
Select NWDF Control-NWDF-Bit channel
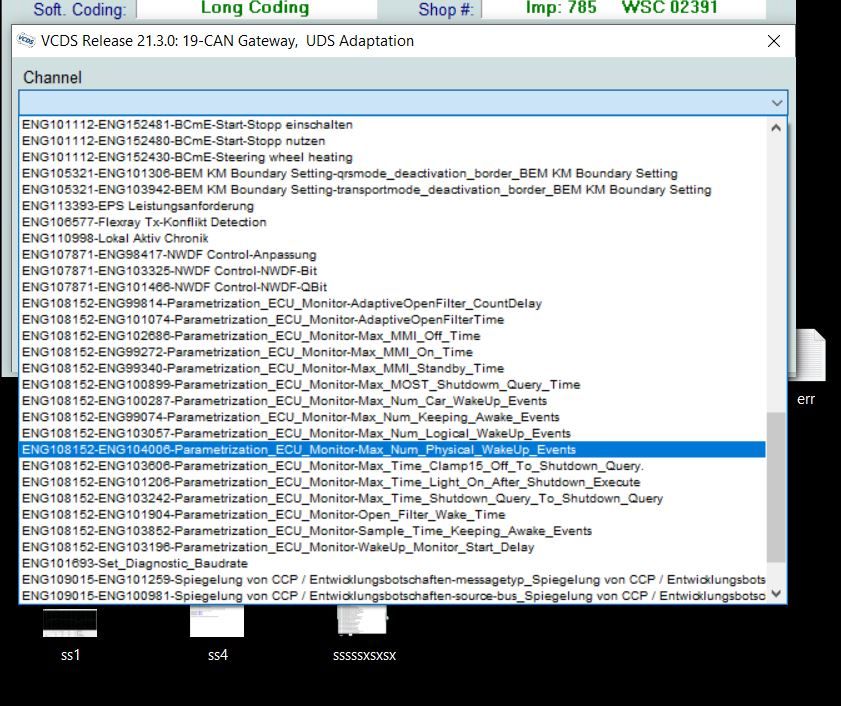point(392,271)
